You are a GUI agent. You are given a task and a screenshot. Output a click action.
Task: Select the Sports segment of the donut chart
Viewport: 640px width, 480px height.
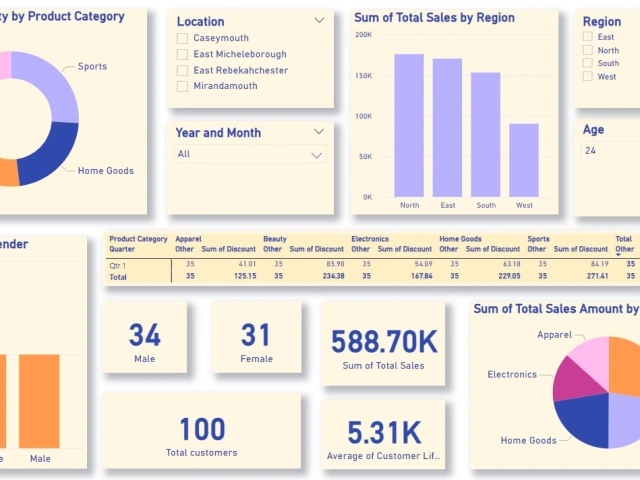click(x=58, y=82)
